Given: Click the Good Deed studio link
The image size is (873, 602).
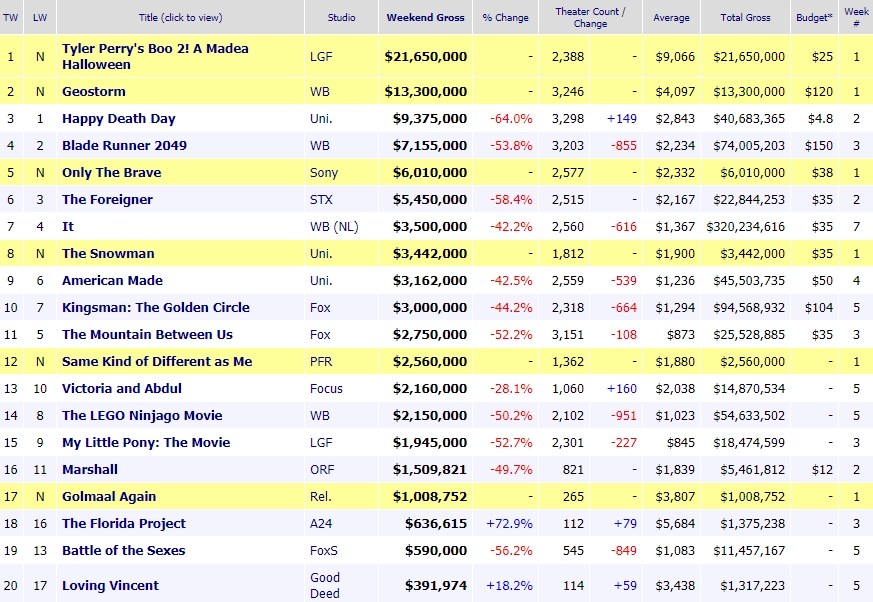Looking at the screenshot, I should tap(325, 585).
